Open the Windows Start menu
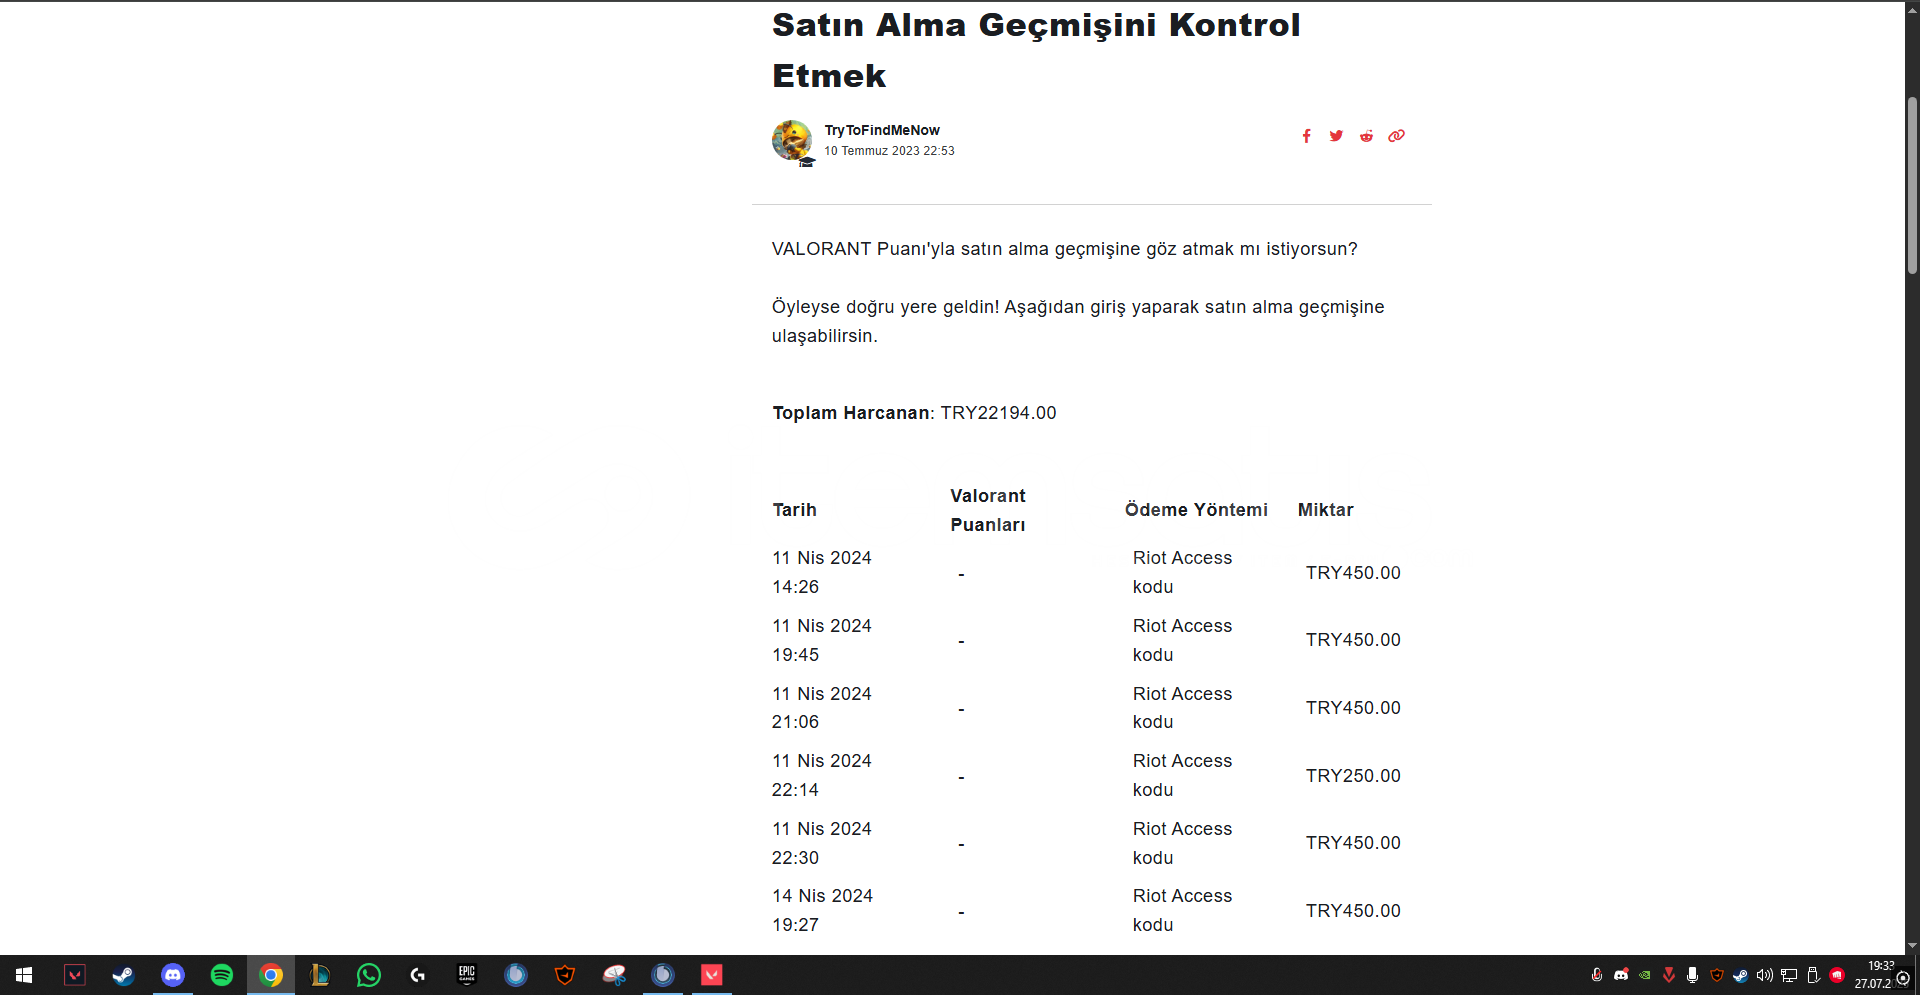Image resolution: width=1920 pixels, height=995 pixels. pyautogui.click(x=24, y=975)
